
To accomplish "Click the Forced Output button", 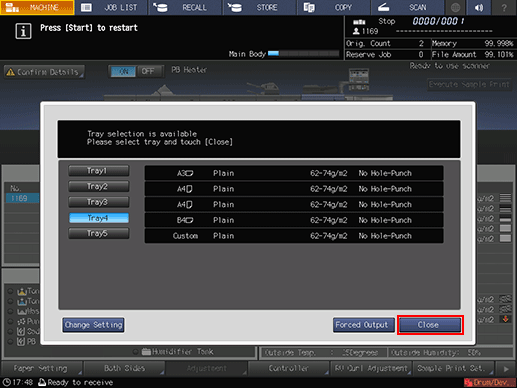I will pos(363,325).
